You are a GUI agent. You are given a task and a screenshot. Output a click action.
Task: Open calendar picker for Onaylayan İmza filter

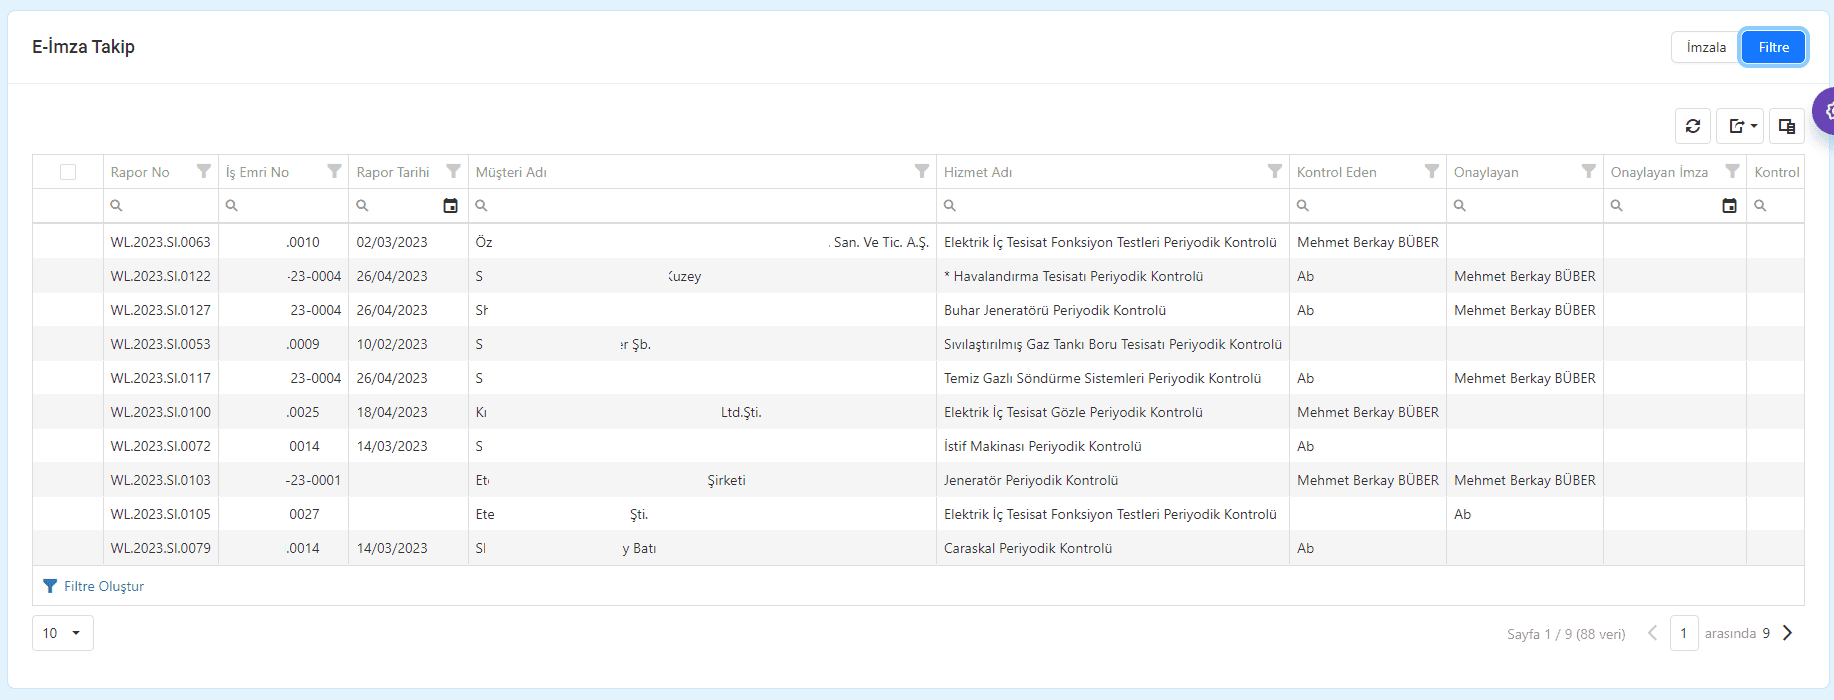tap(1729, 205)
